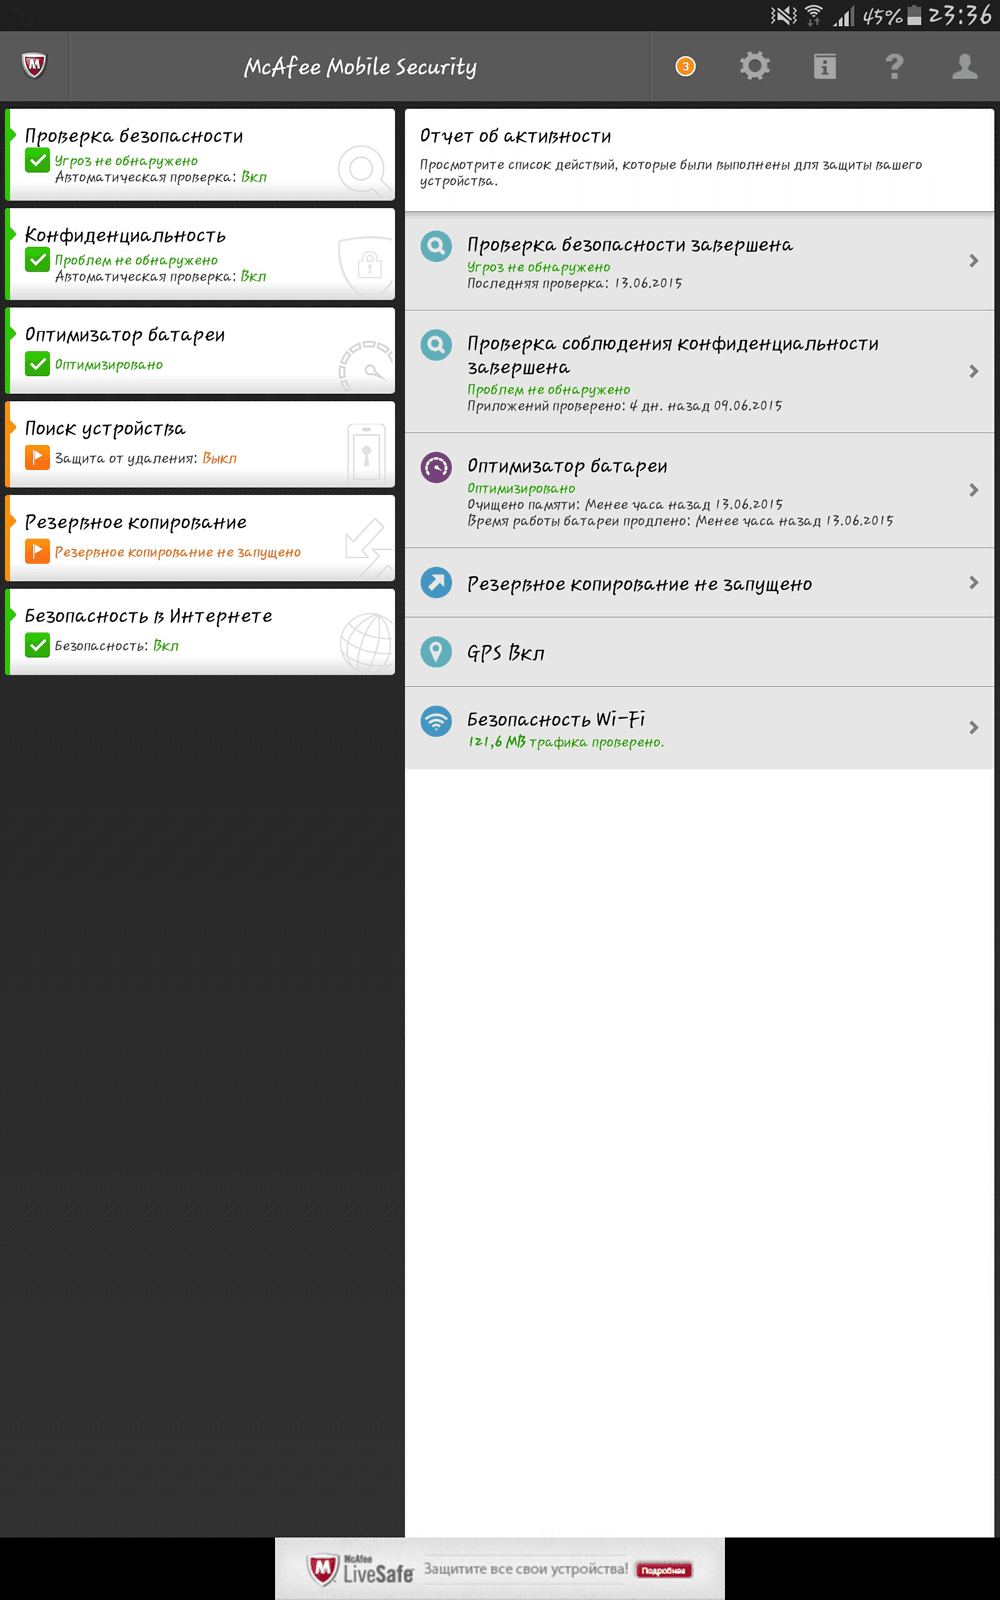Screen dimensions: 1000x1600
Task: Open settings gear in top bar
Action: 755,66
